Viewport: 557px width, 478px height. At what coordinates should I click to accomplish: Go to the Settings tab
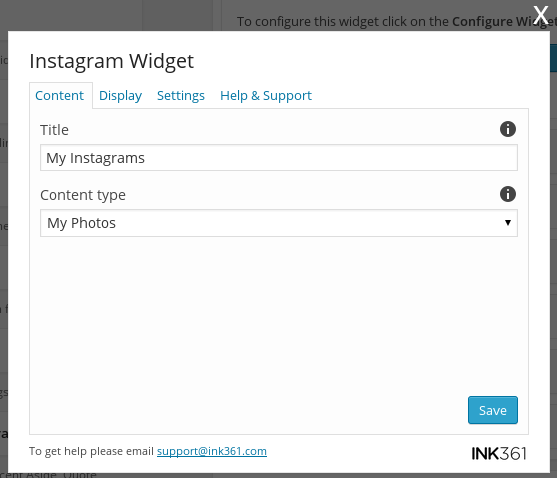click(181, 96)
